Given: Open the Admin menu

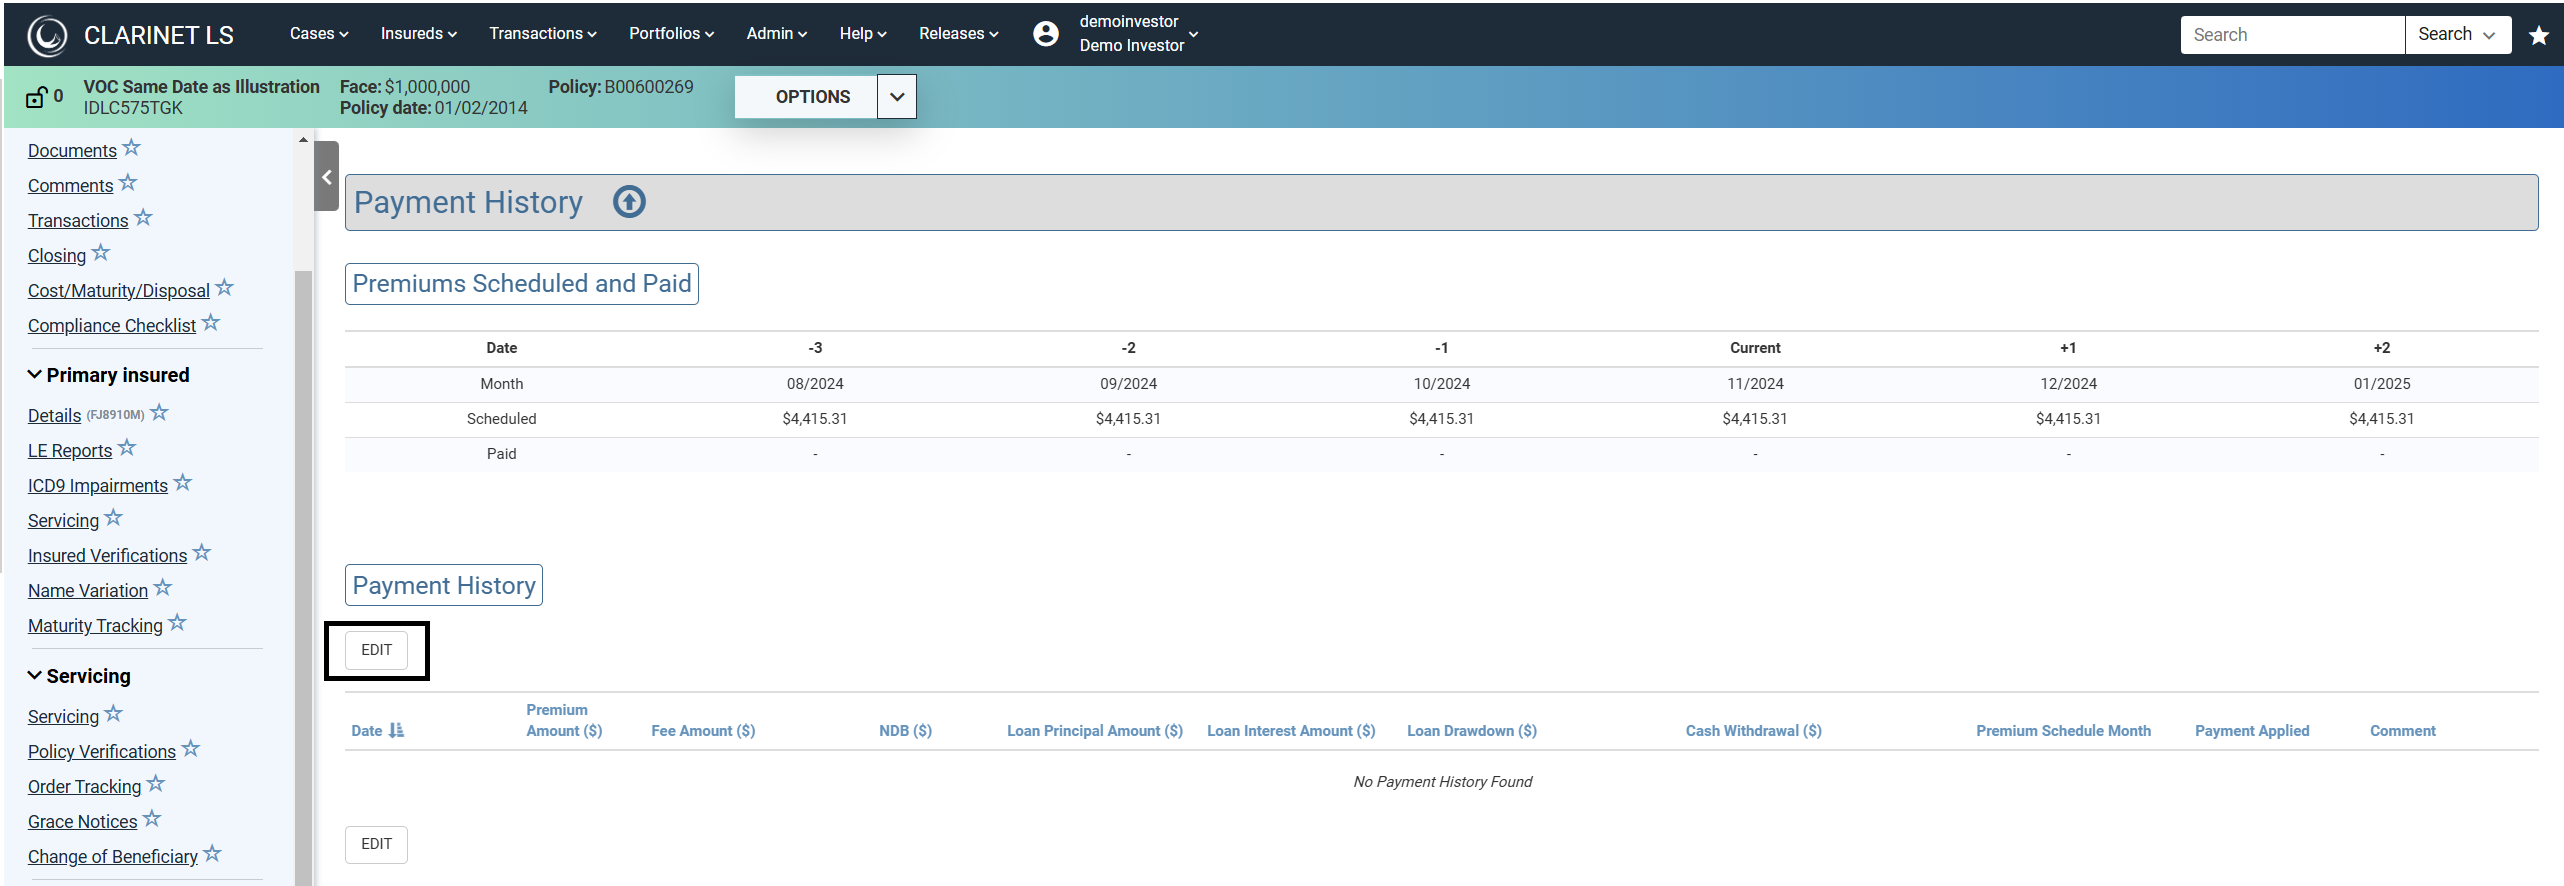Looking at the screenshot, I should (777, 34).
